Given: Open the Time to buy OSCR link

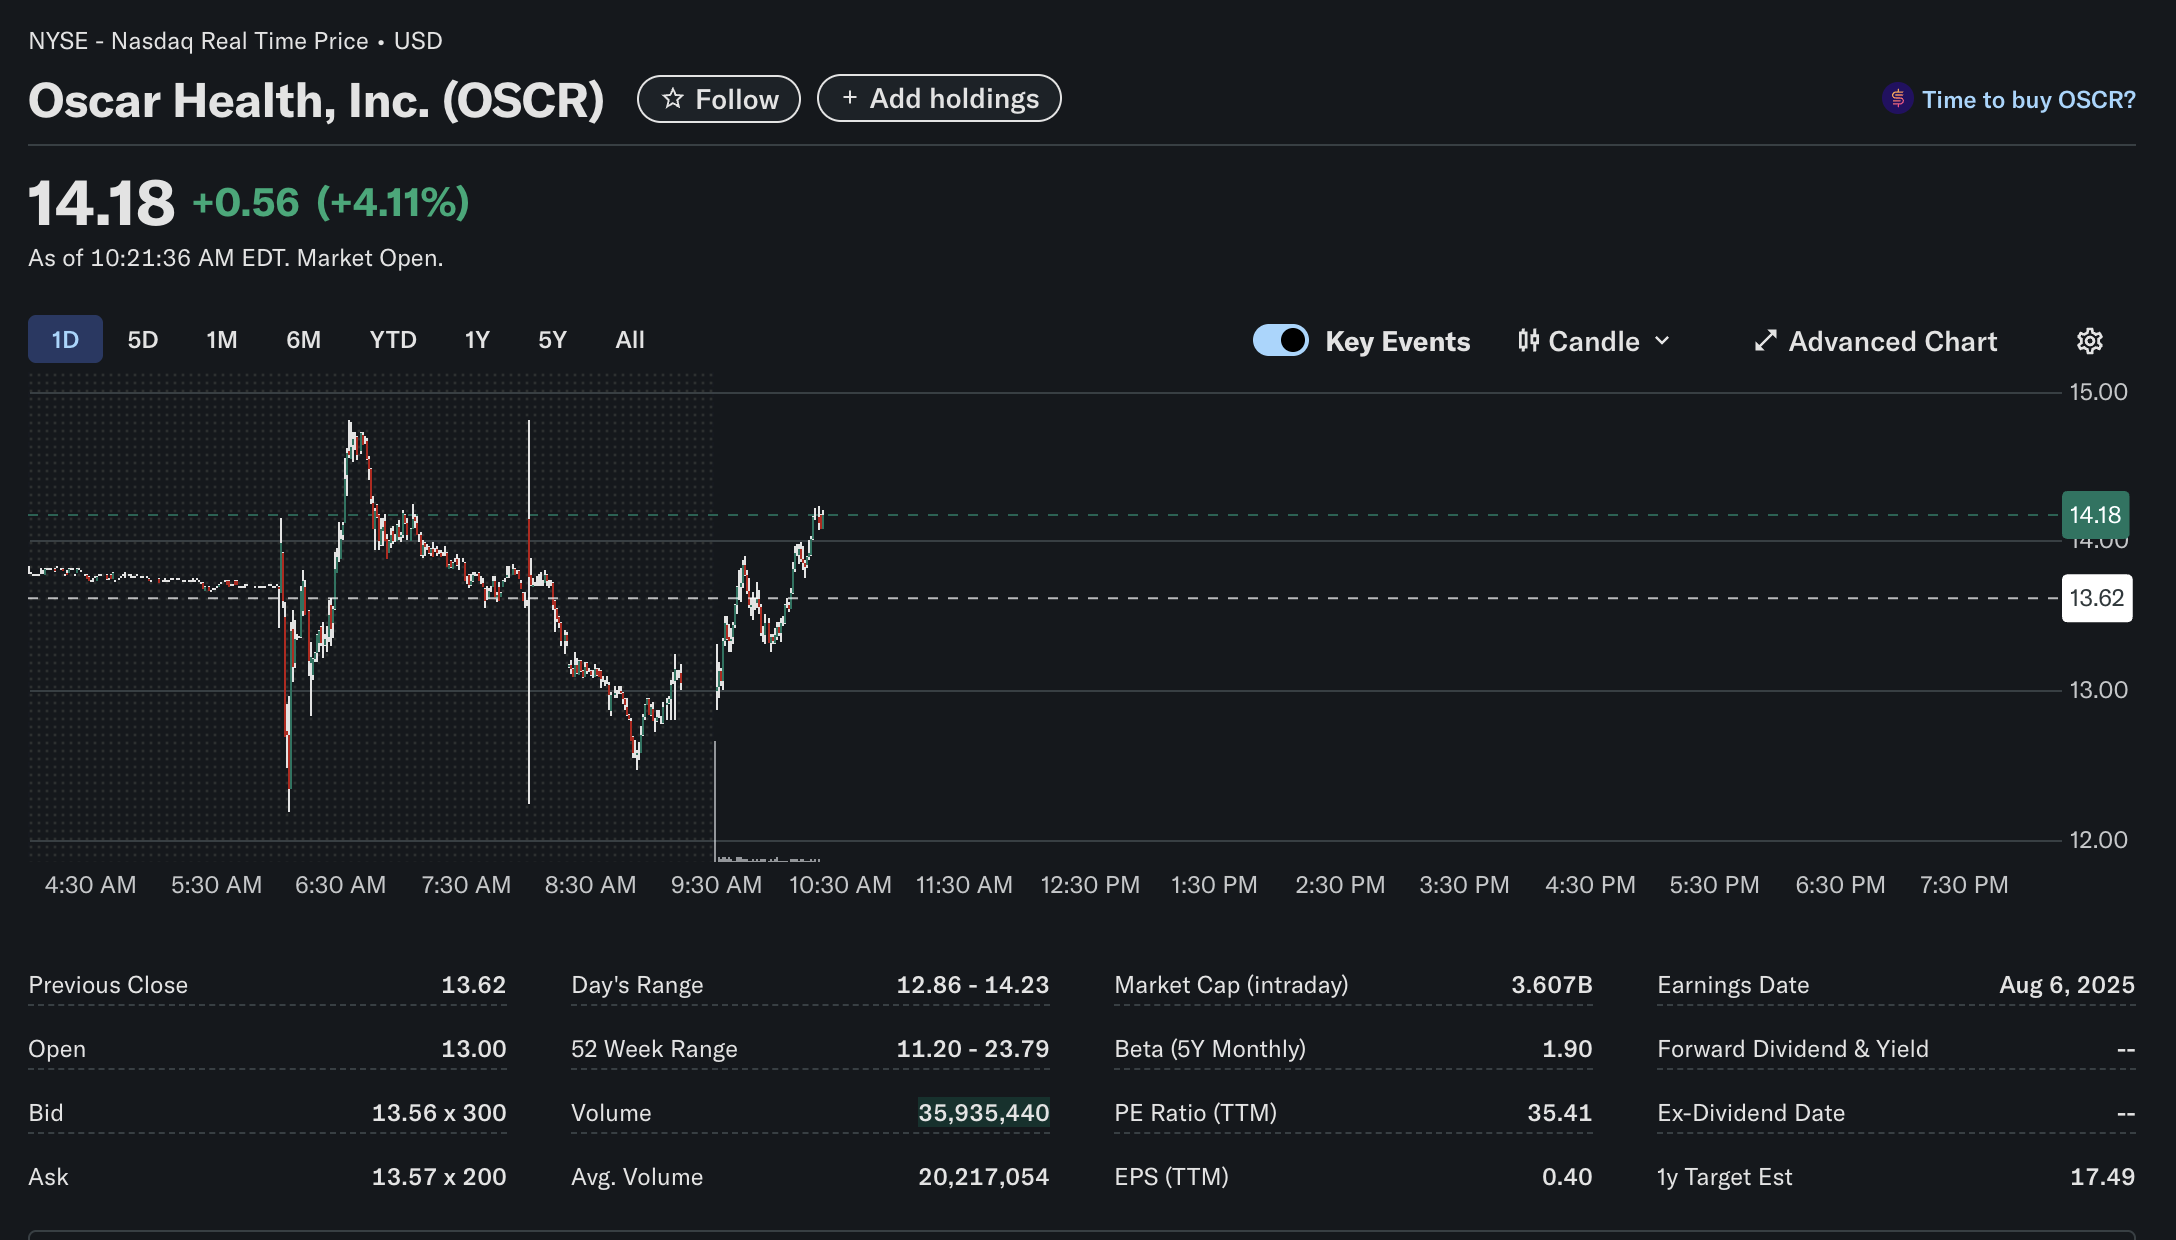Looking at the screenshot, I should point(2028,99).
